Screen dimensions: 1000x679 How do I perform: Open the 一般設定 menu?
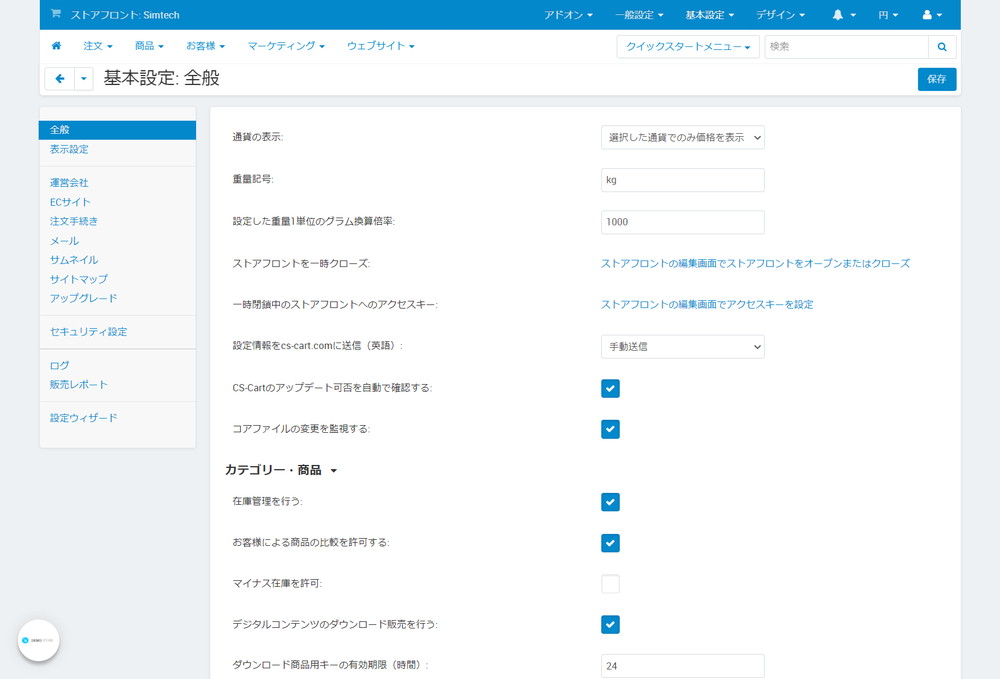coord(639,15)
